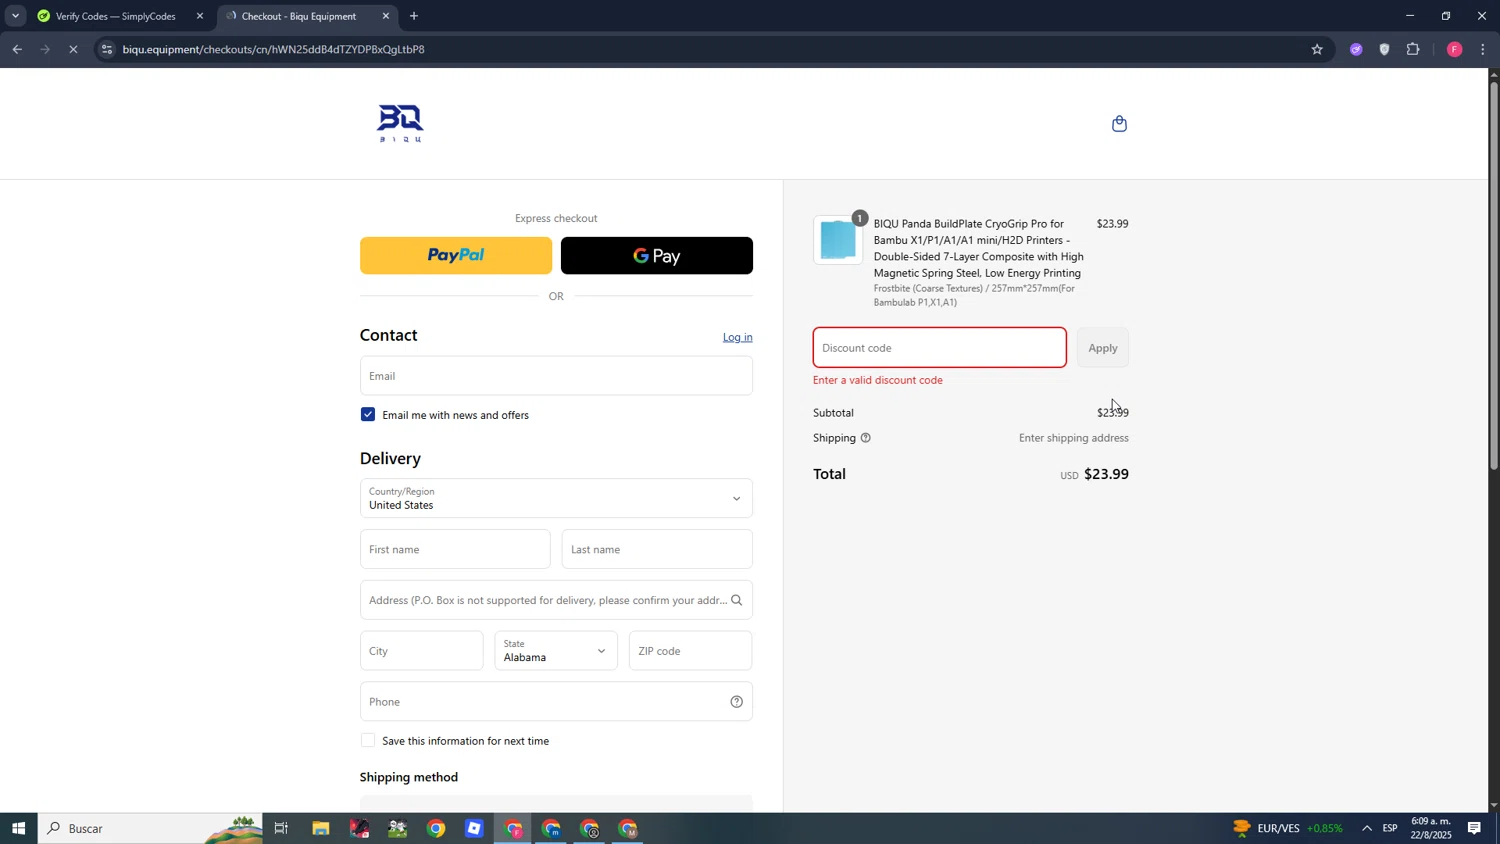Switch to the Verify Codes — SimplyCodes tab
This screenshot has width=1500, height=844.
tap(114, 16)
